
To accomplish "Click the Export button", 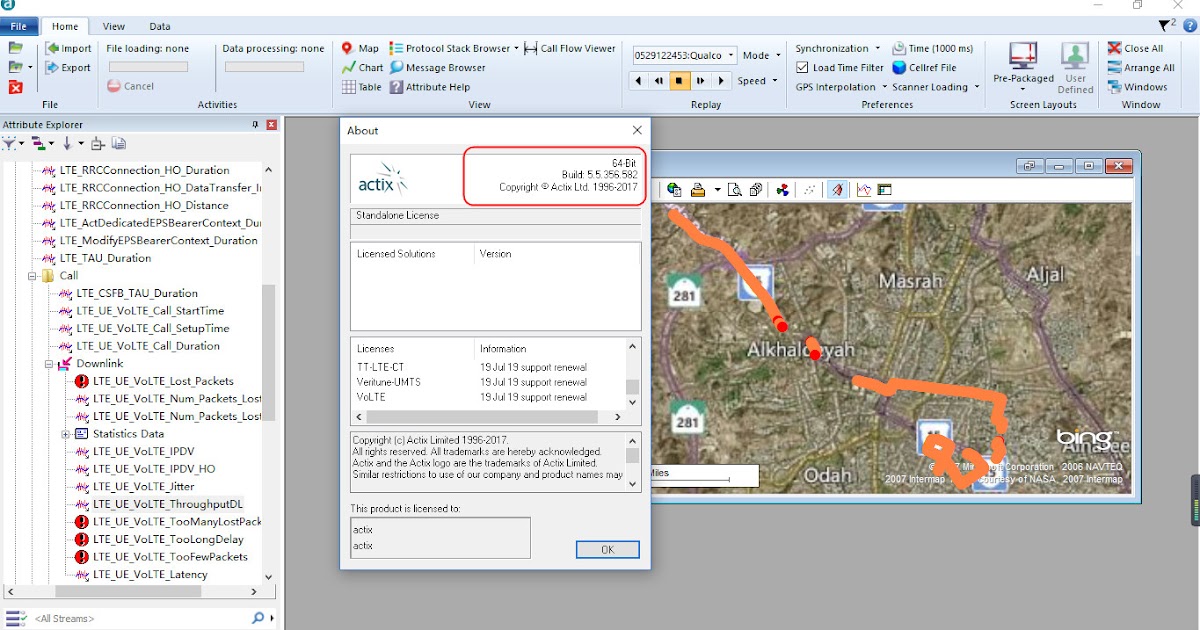I will 68,68.
